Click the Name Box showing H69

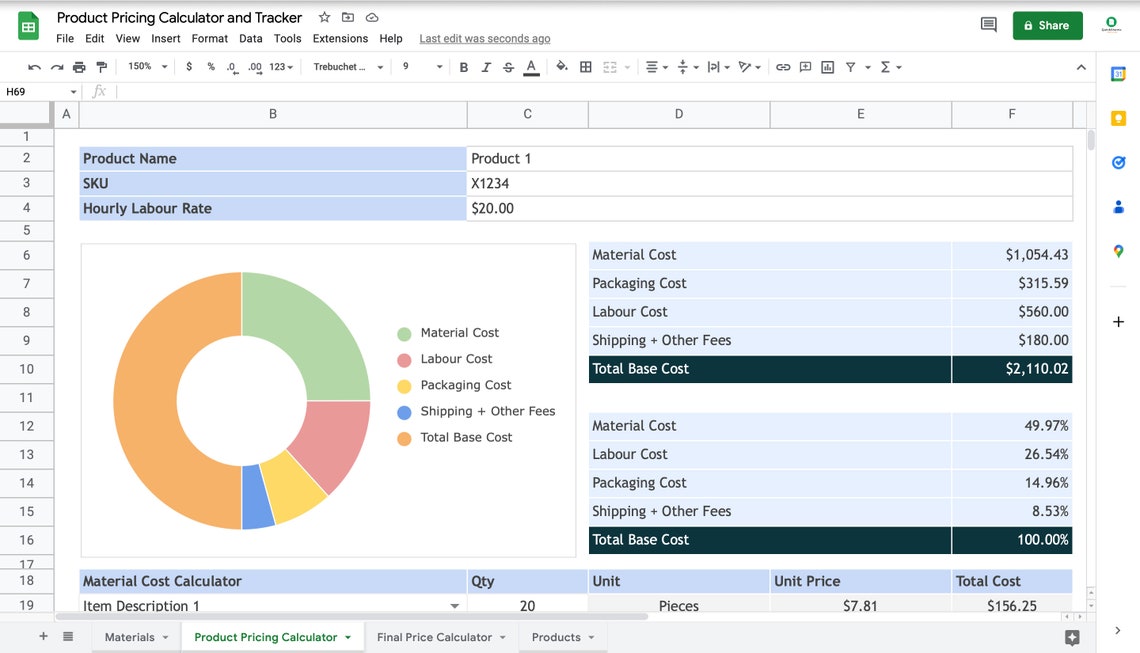[x=35, y=90]
